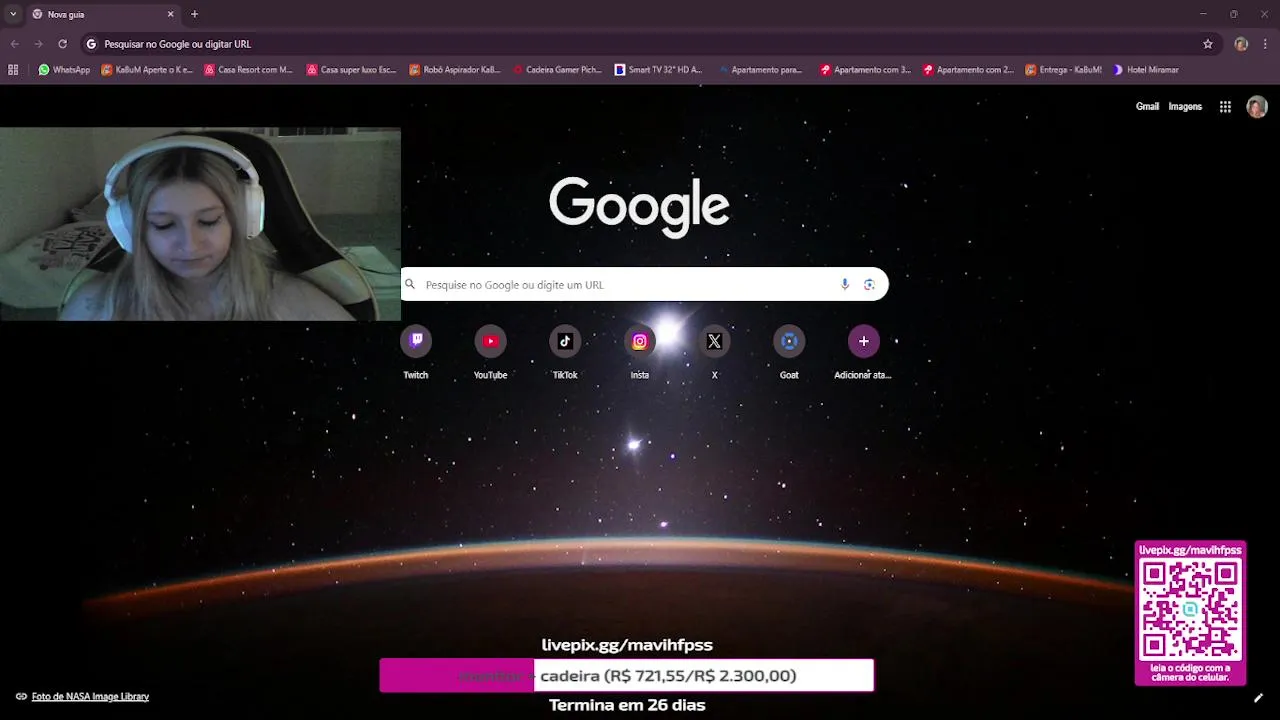Open the Chrome three-dot menu

(1266, 44)
